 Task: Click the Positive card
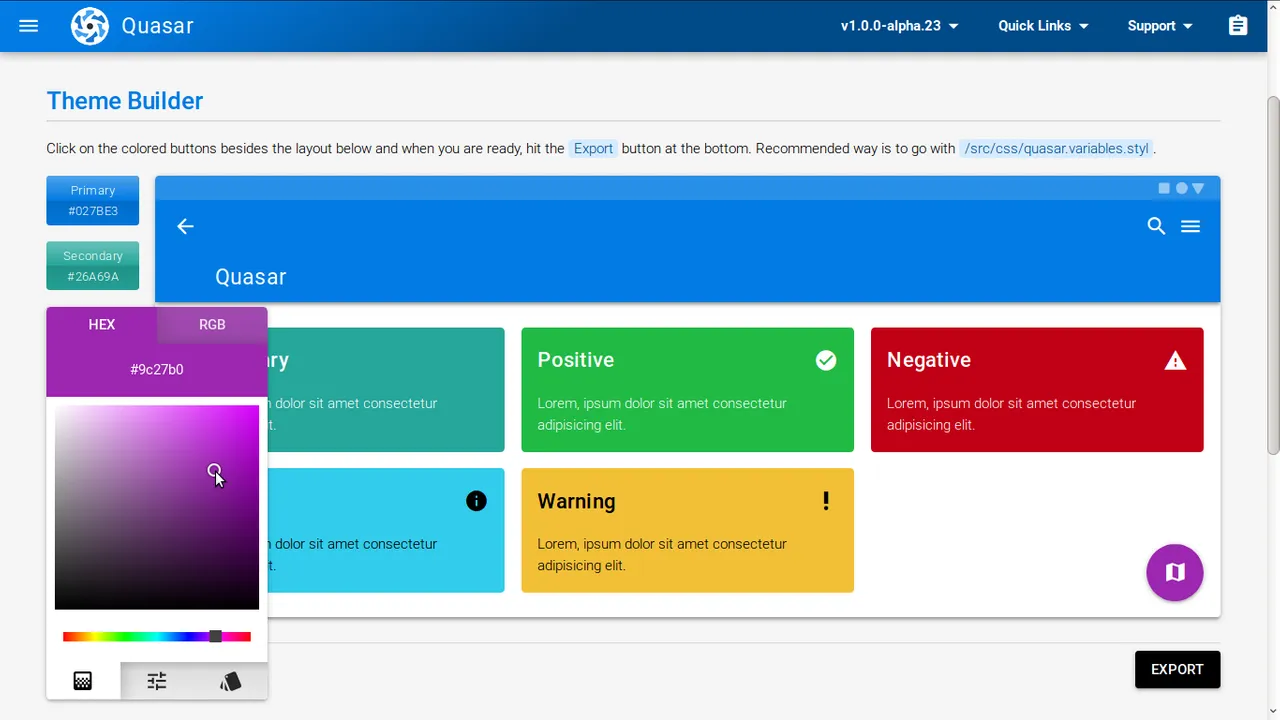(x=688, y=390)
